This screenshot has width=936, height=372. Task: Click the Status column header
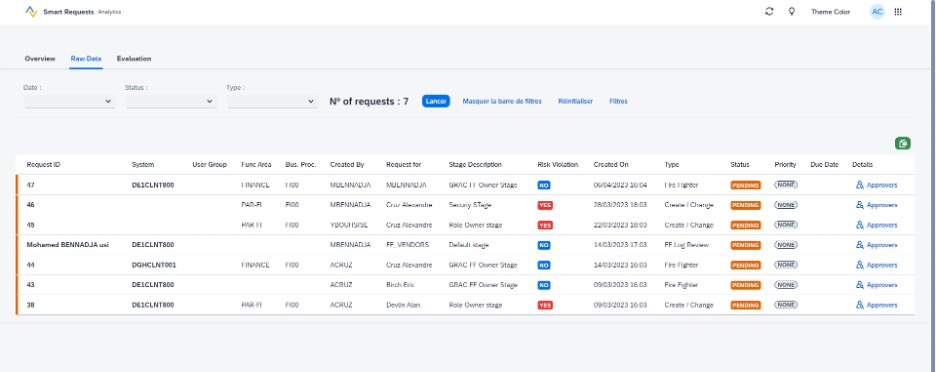[x=740, y=165]
